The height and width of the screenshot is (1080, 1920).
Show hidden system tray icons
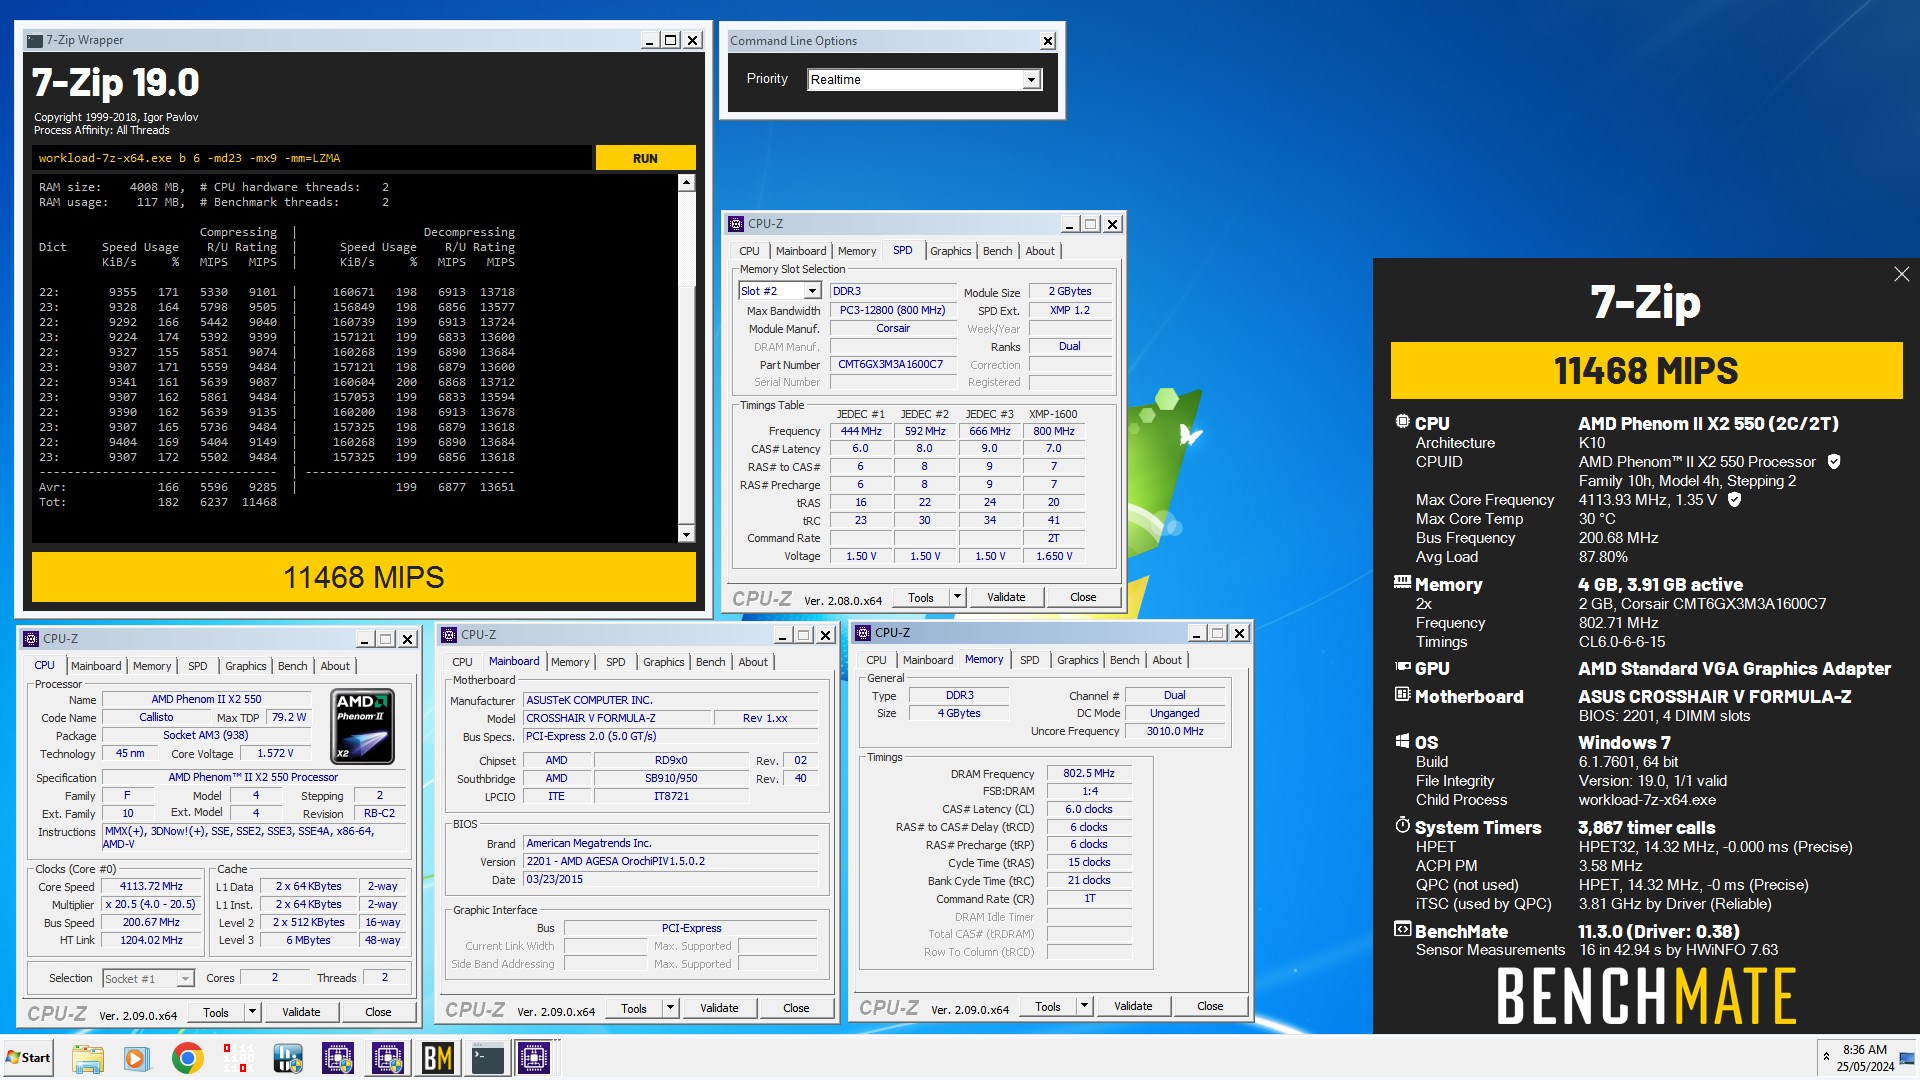(x=1827, y=1056)
